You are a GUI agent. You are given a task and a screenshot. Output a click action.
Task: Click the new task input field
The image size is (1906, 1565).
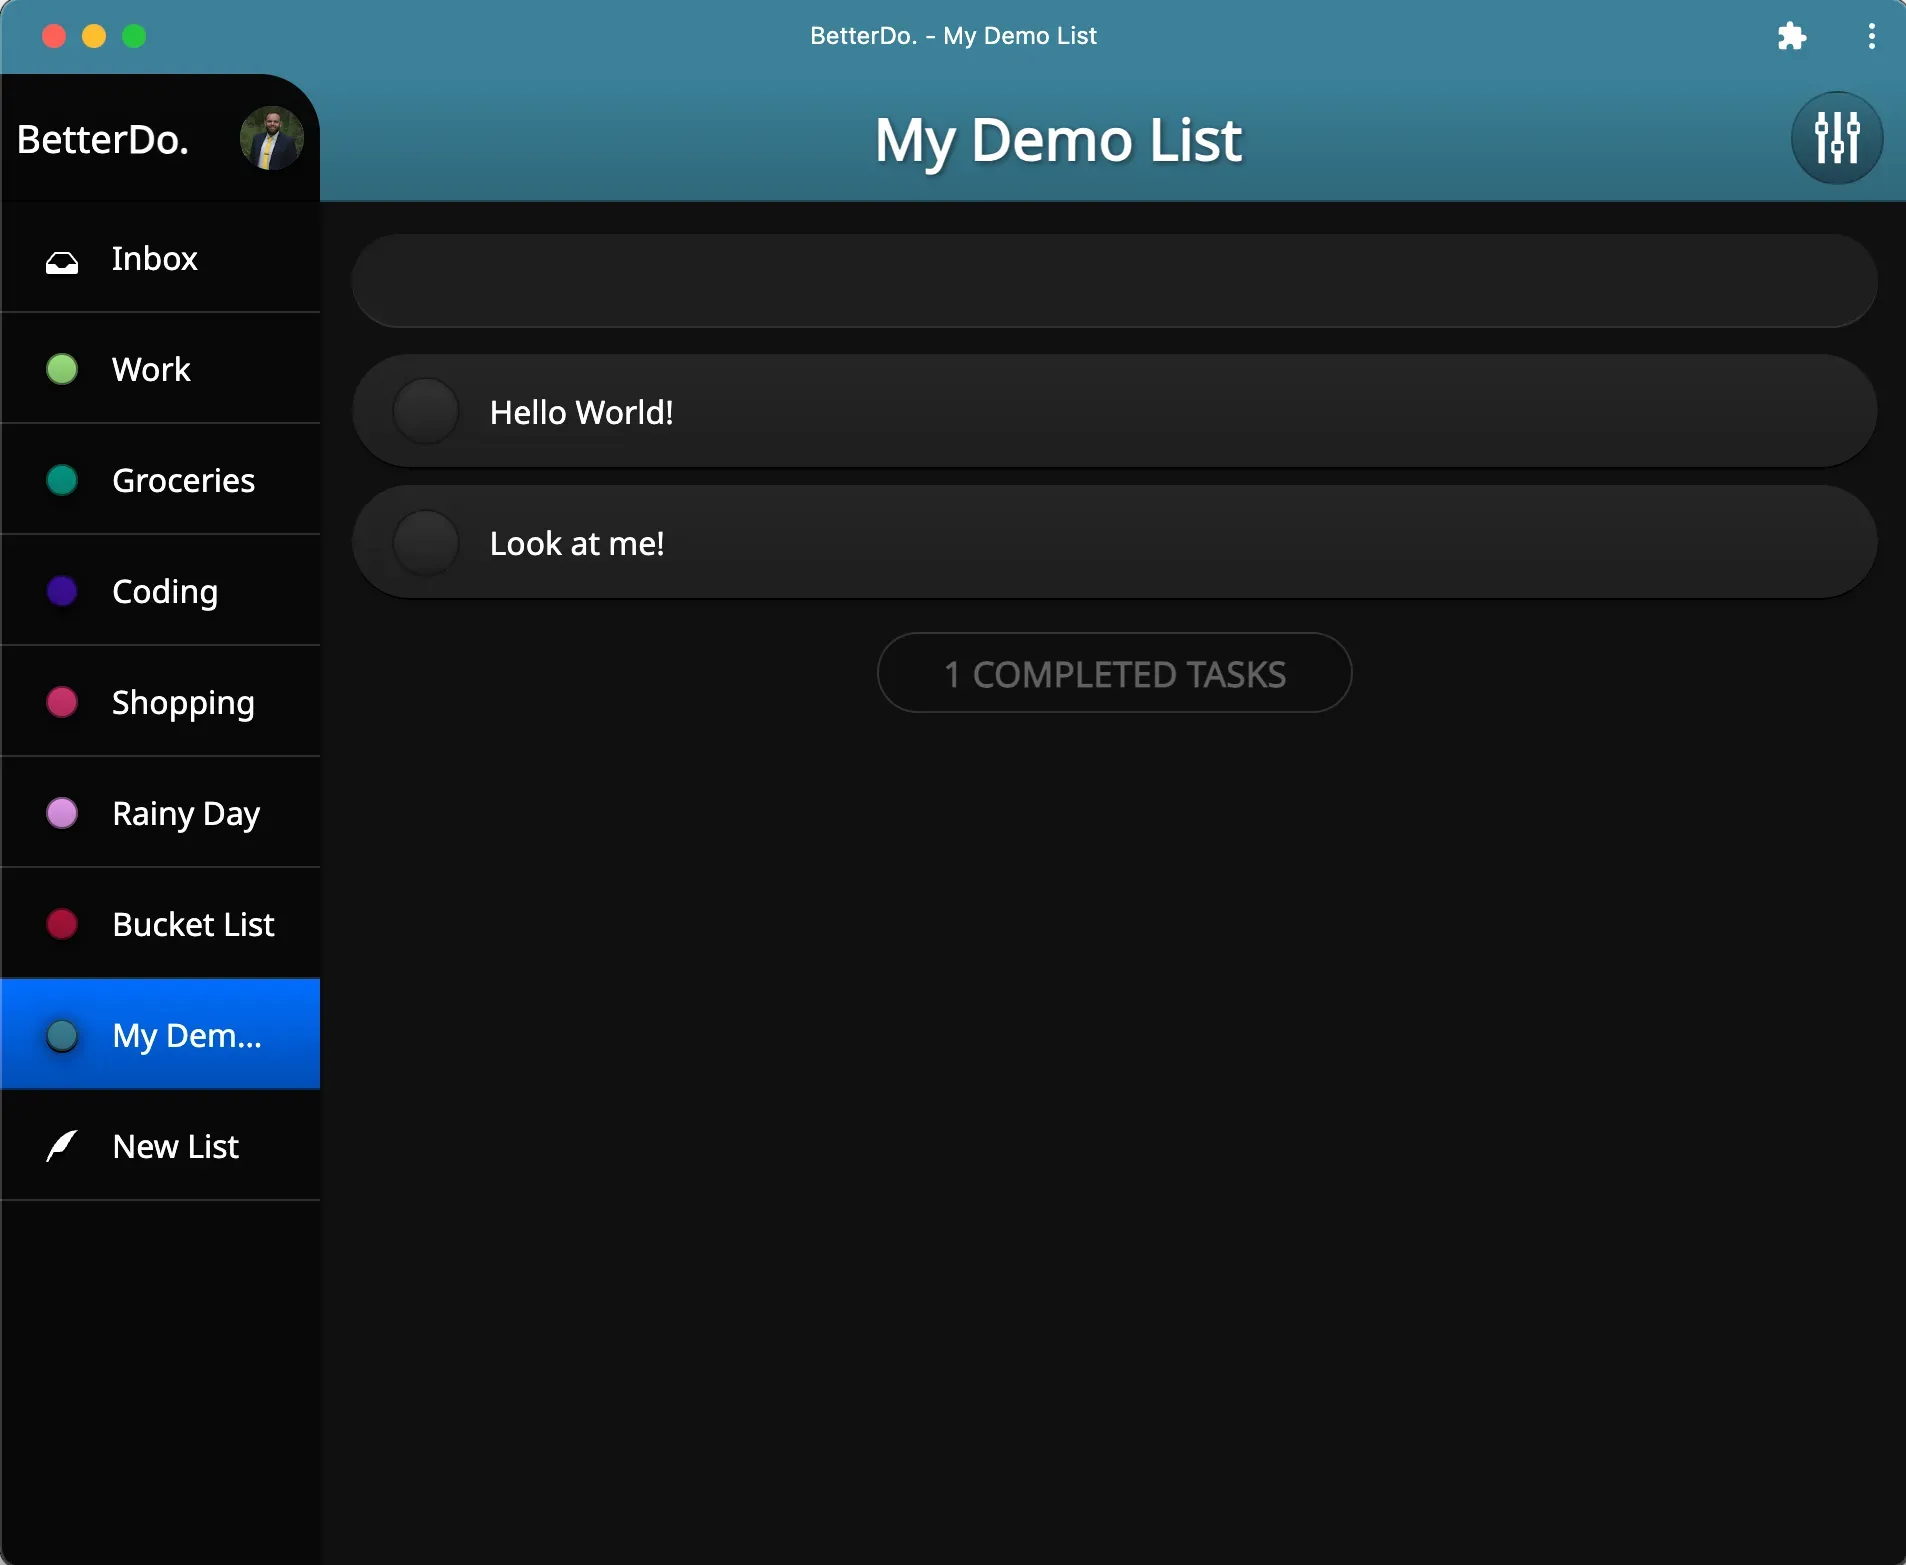(x=1113, y=281)
